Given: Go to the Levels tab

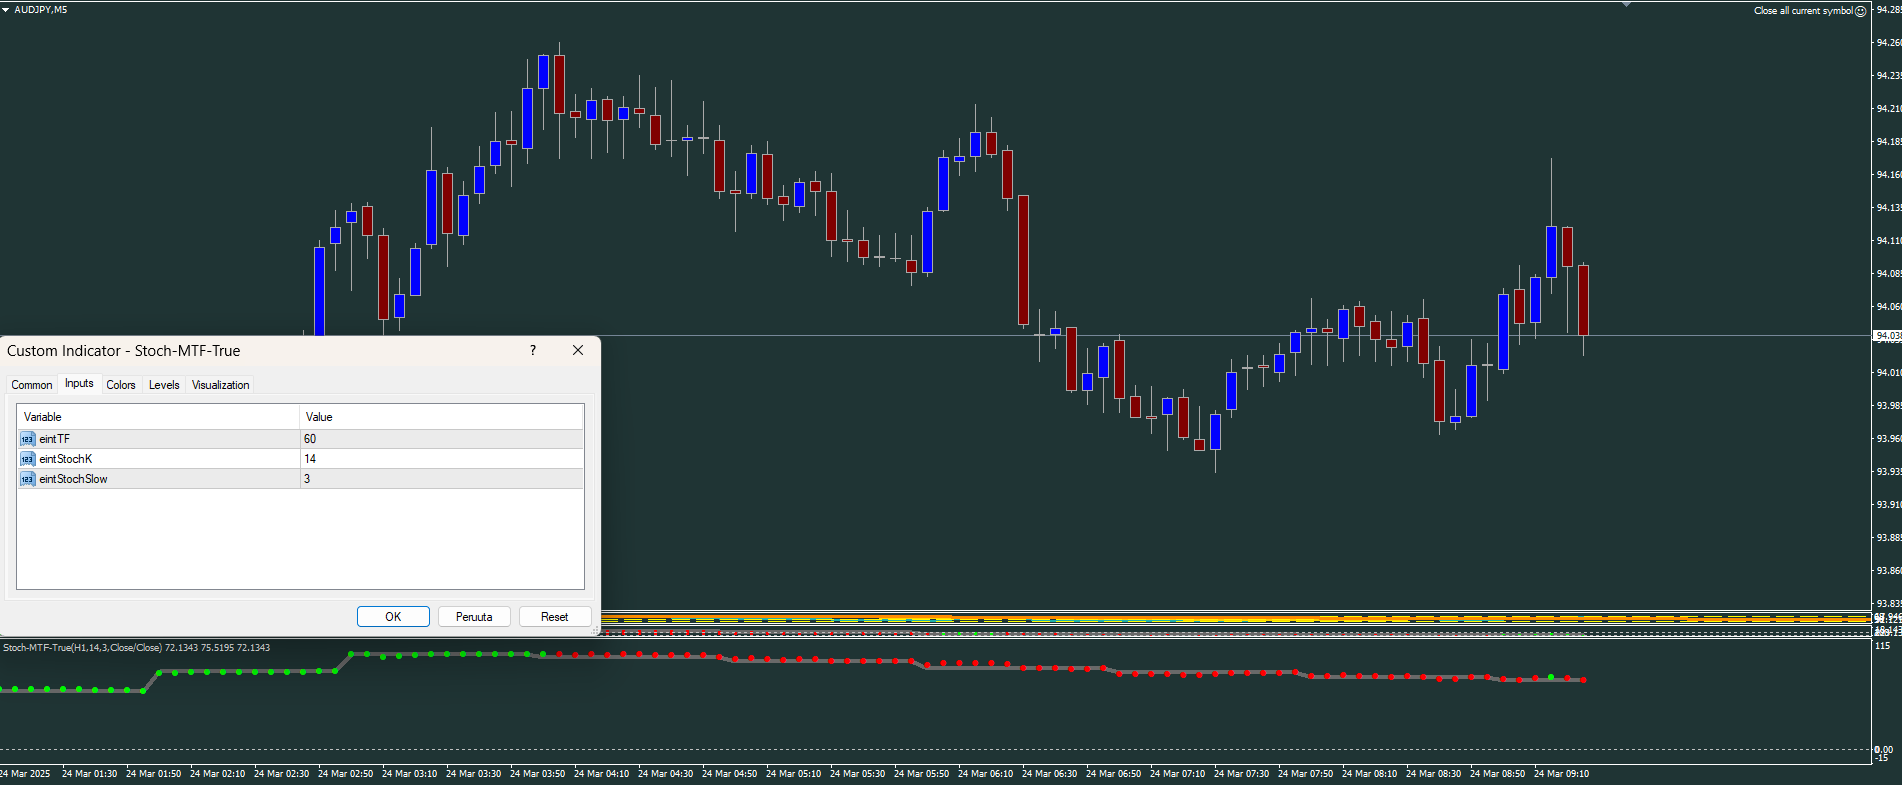Looking at the screenshot, I should tap(164, 385).
